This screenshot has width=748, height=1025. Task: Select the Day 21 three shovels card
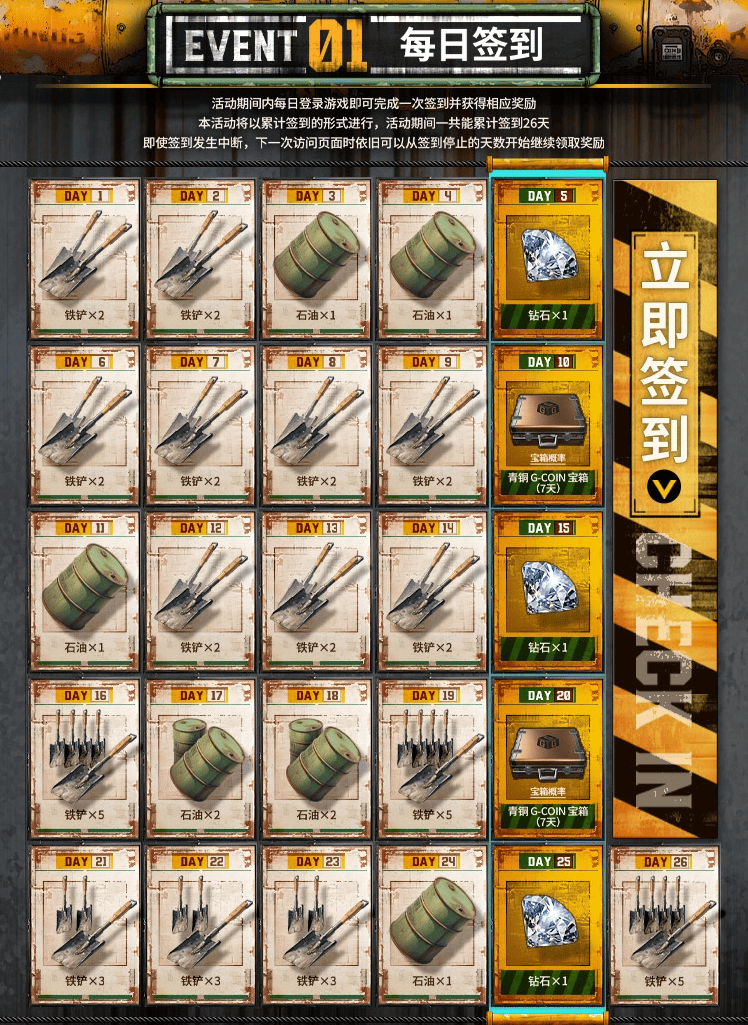tap(85, 924)
